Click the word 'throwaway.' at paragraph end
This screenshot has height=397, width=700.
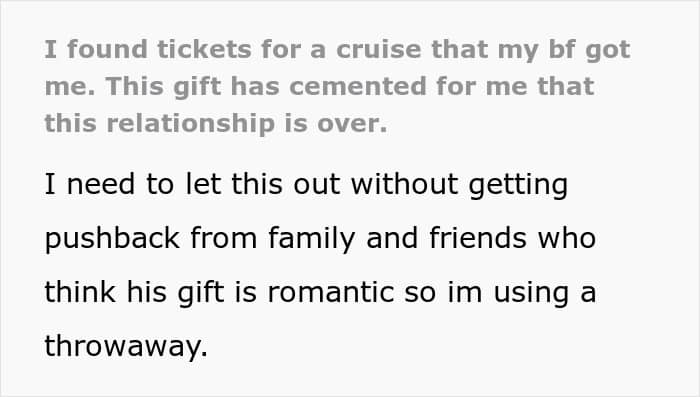pyautogui.click(x=126, y=346)
